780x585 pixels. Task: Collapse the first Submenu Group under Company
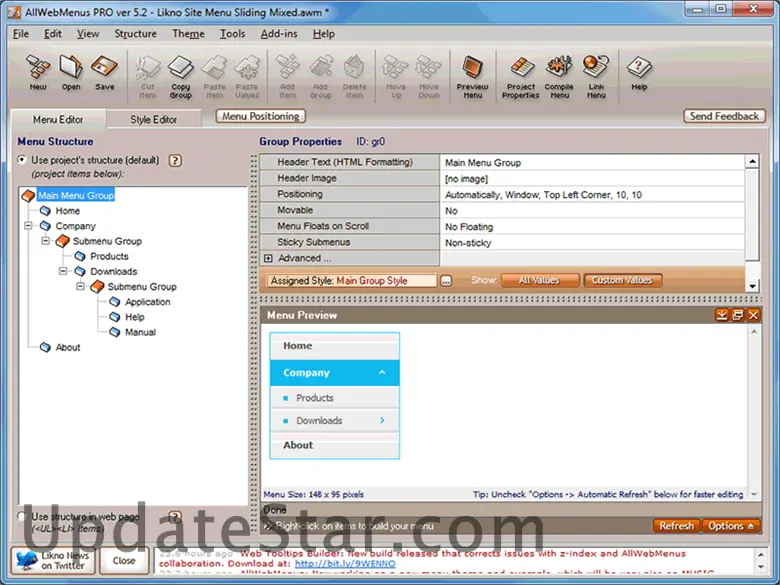coord(45,241)
